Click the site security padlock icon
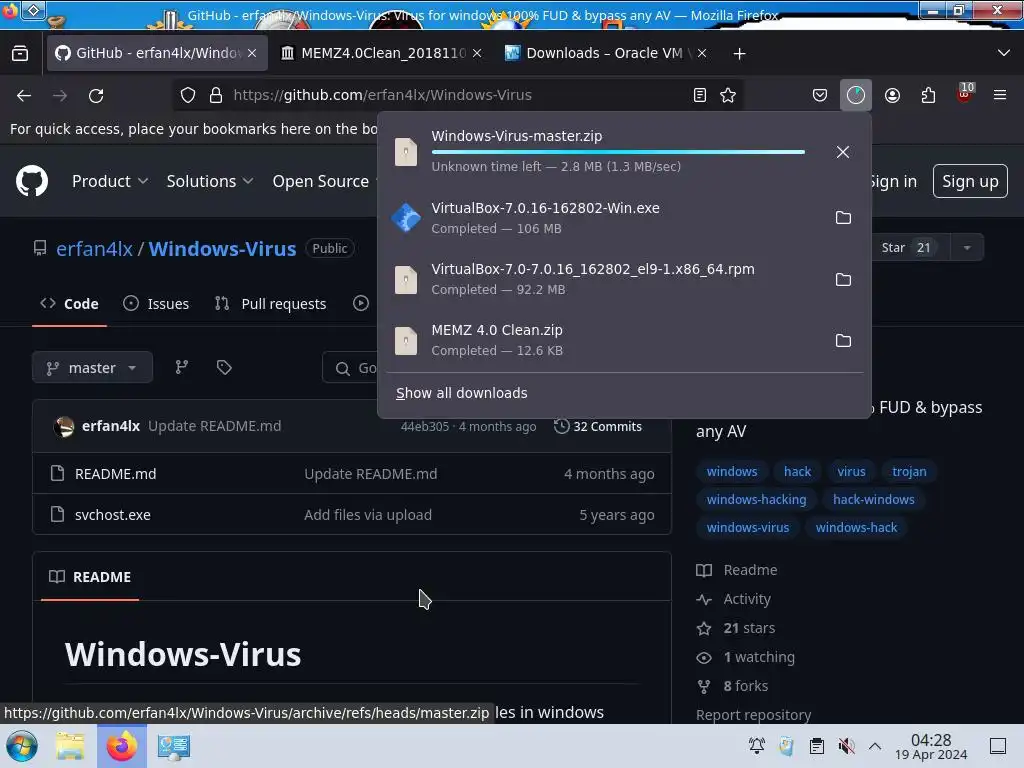 point(216,95)
